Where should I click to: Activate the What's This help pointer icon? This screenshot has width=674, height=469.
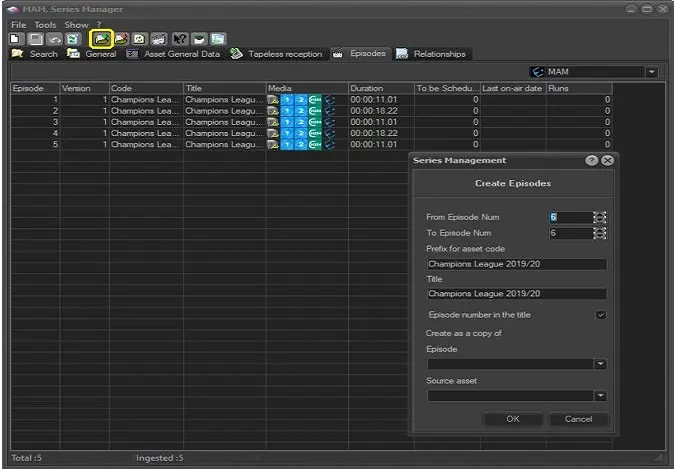[x=180, y=38]
